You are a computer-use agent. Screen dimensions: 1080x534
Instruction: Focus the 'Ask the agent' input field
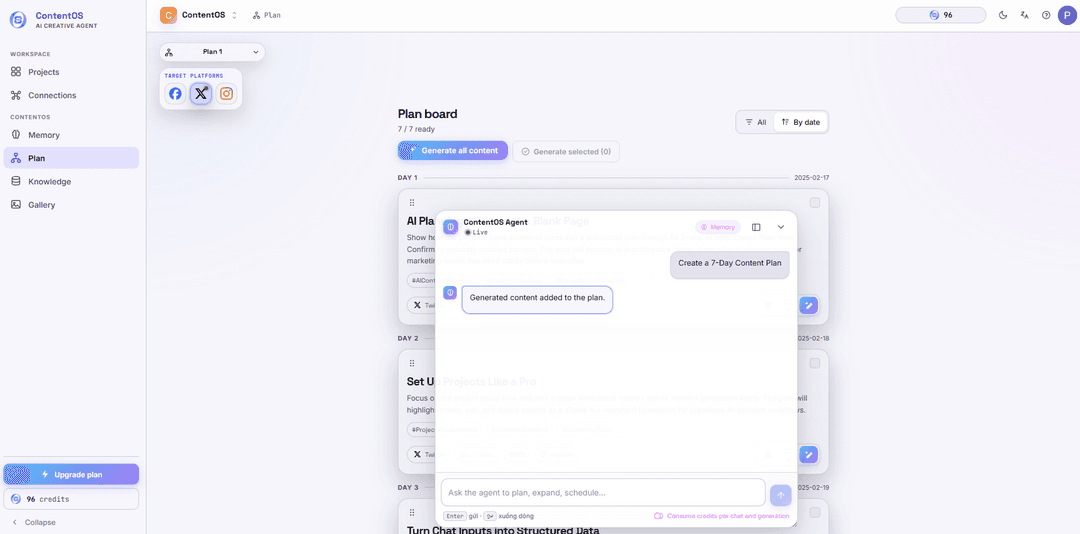[603, 493]
